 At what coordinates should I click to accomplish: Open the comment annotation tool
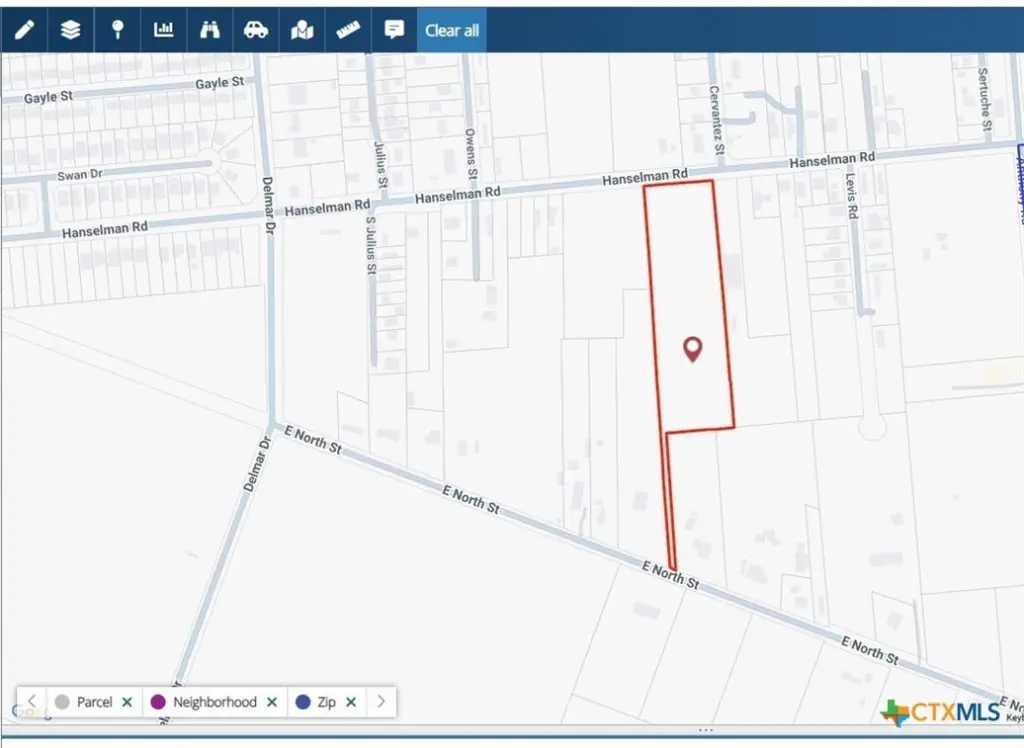click(x=394, y=29)
